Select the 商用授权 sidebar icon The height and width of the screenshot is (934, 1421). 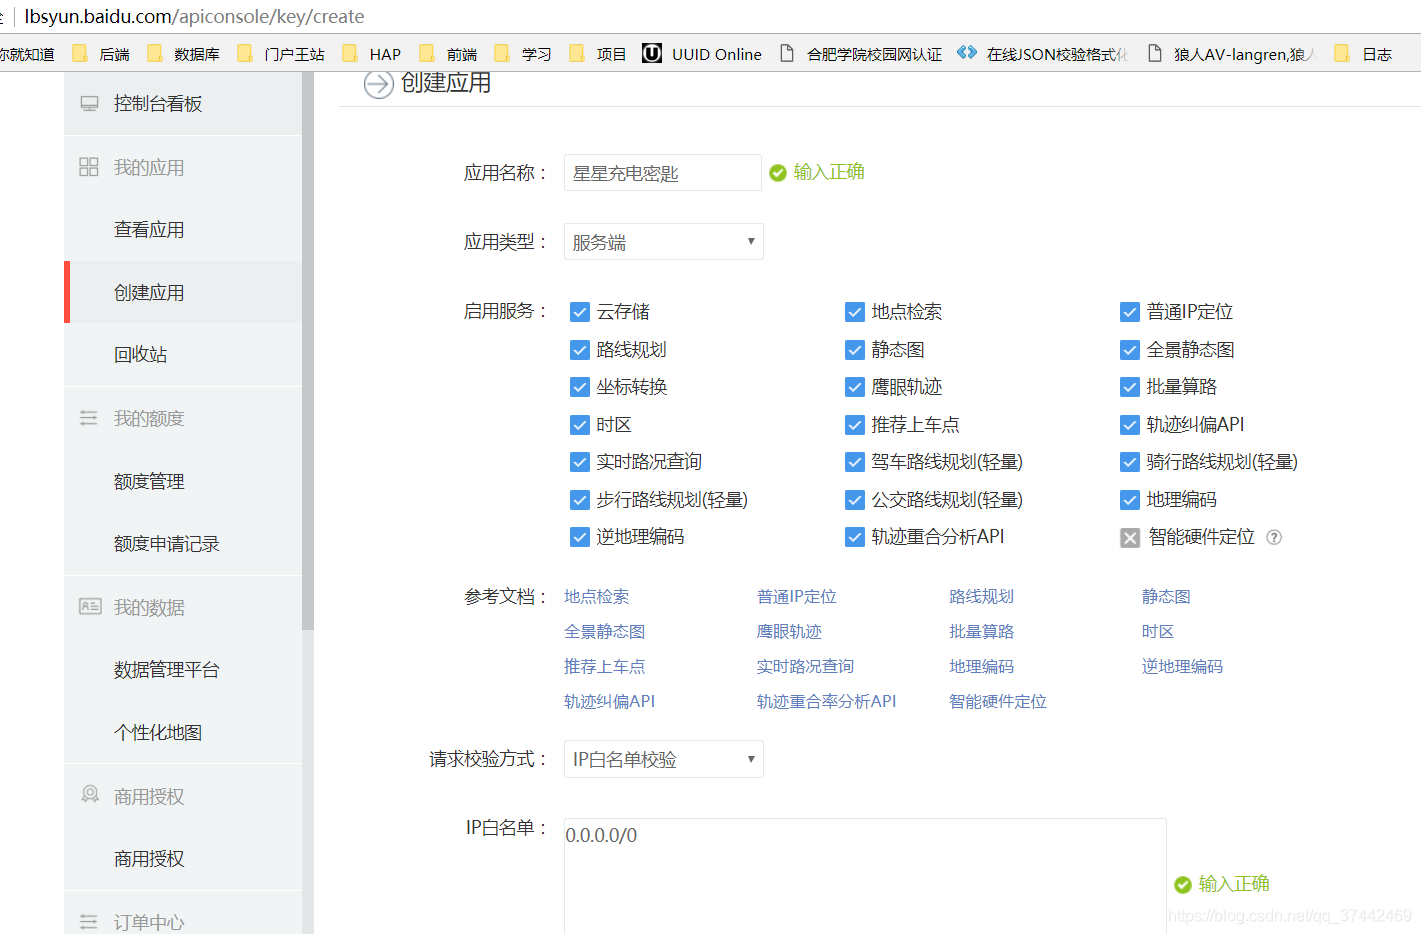point(91,795)
